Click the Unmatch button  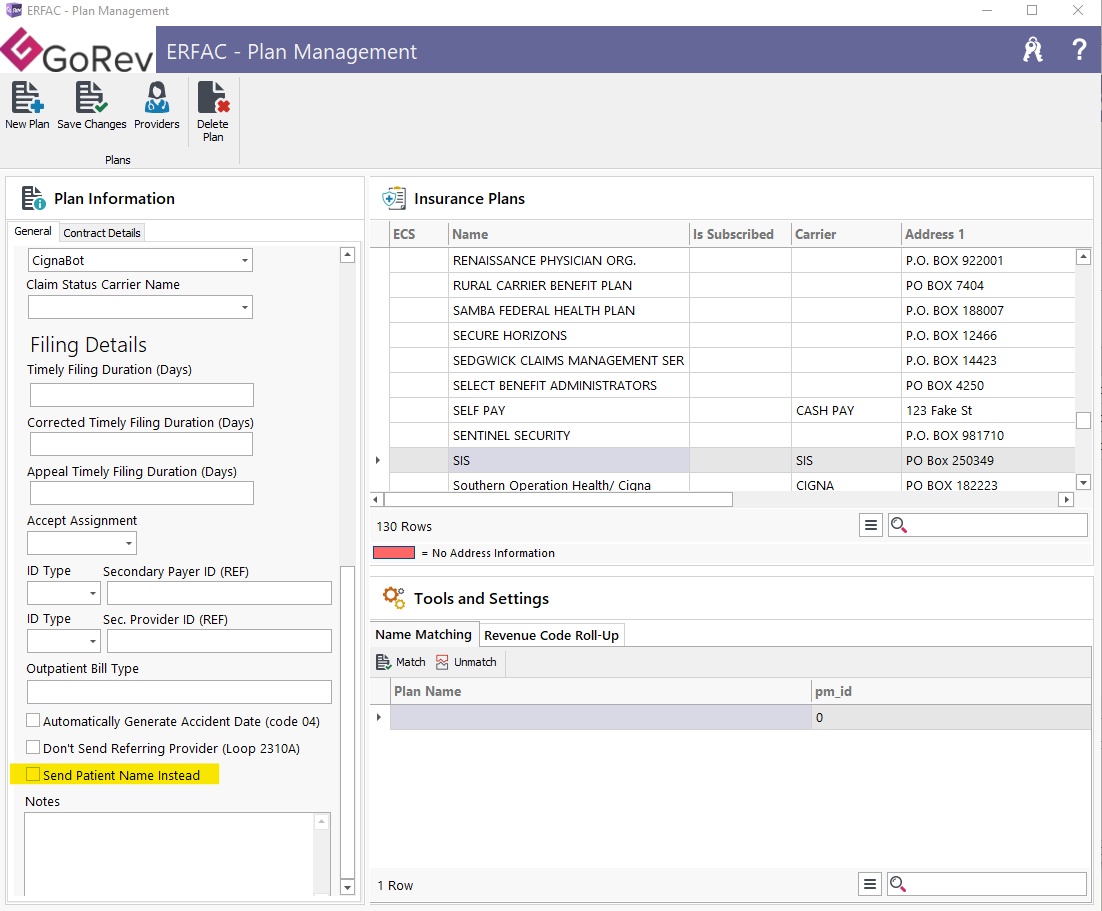pos(466,662)
